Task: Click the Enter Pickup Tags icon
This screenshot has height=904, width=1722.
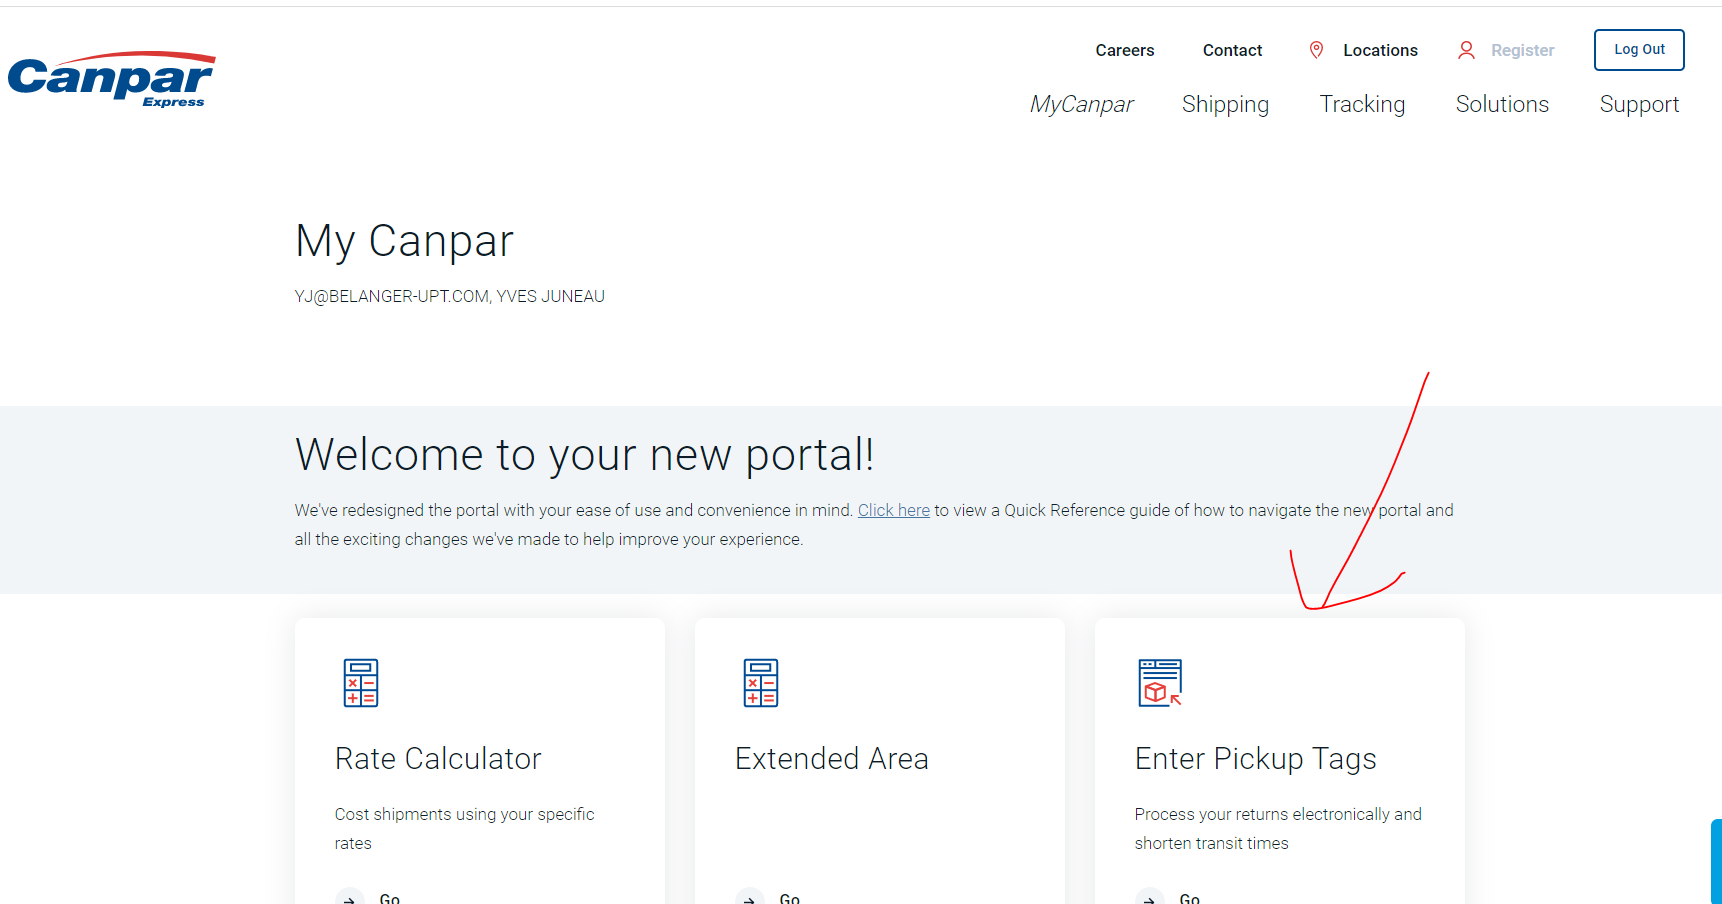Action: pyautogui.click(x=1160, y=683)
